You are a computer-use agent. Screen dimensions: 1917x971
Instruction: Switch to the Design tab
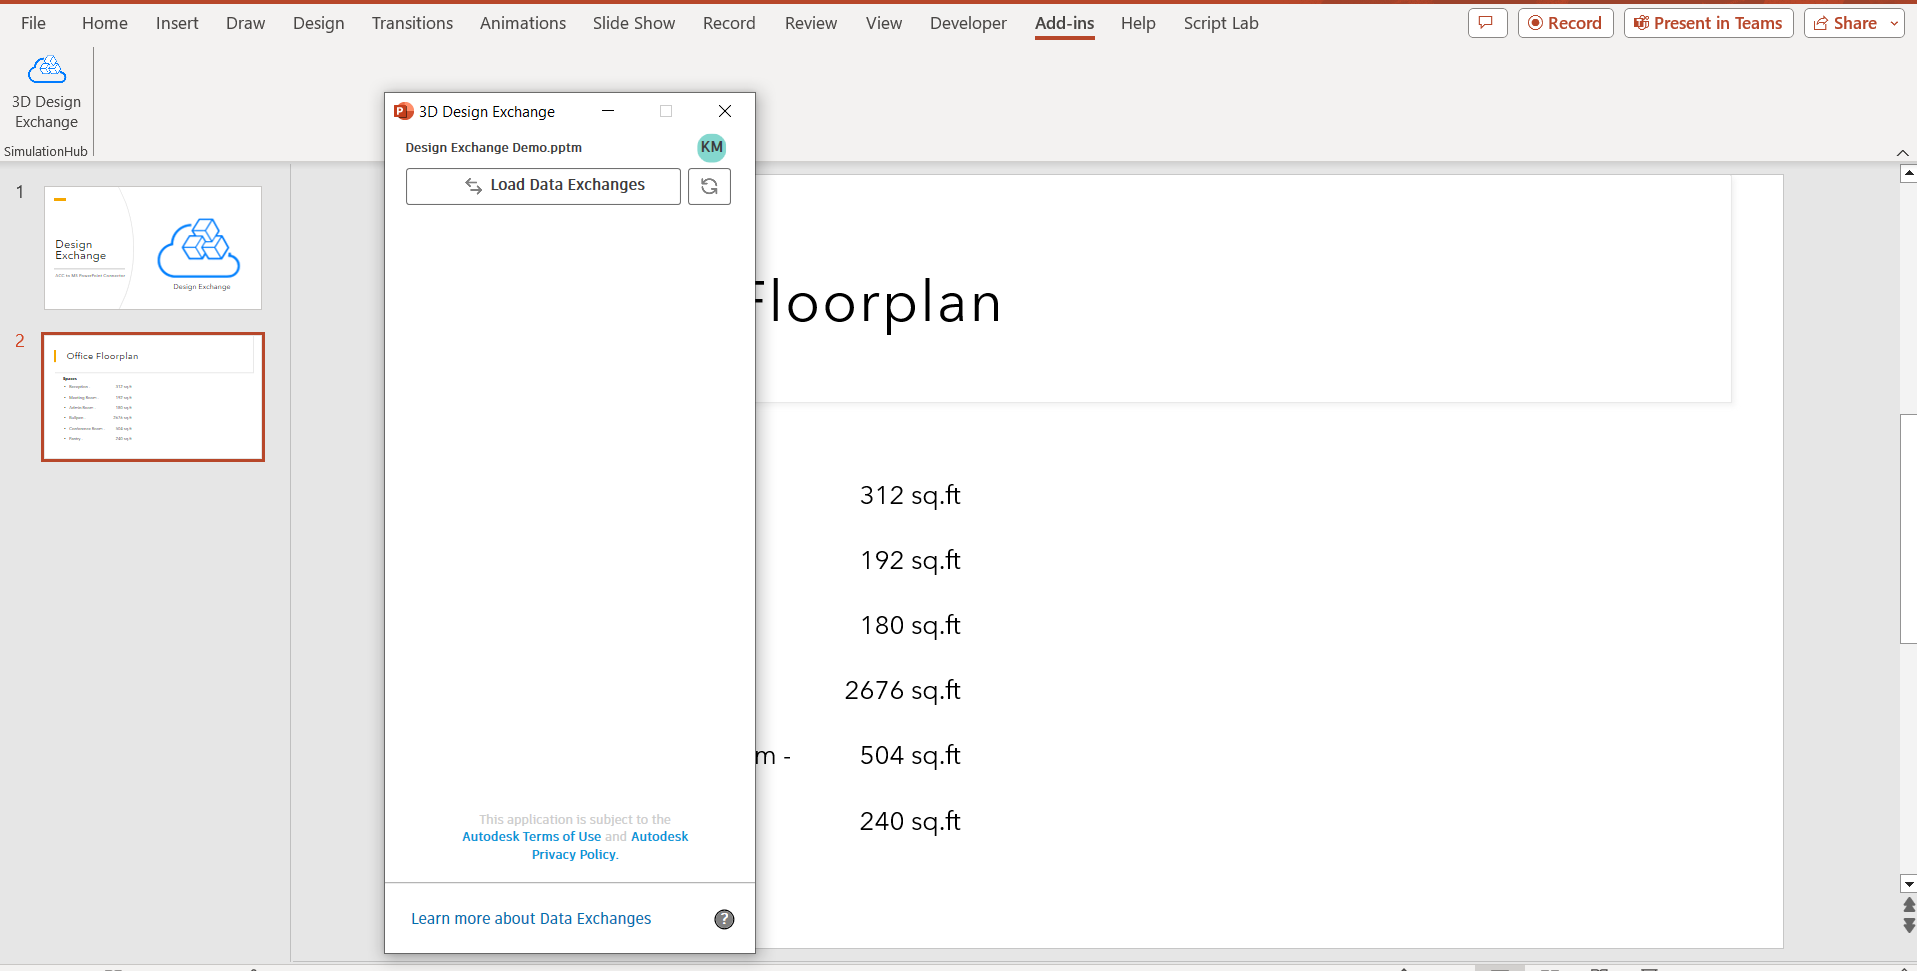tap(319, 23)
